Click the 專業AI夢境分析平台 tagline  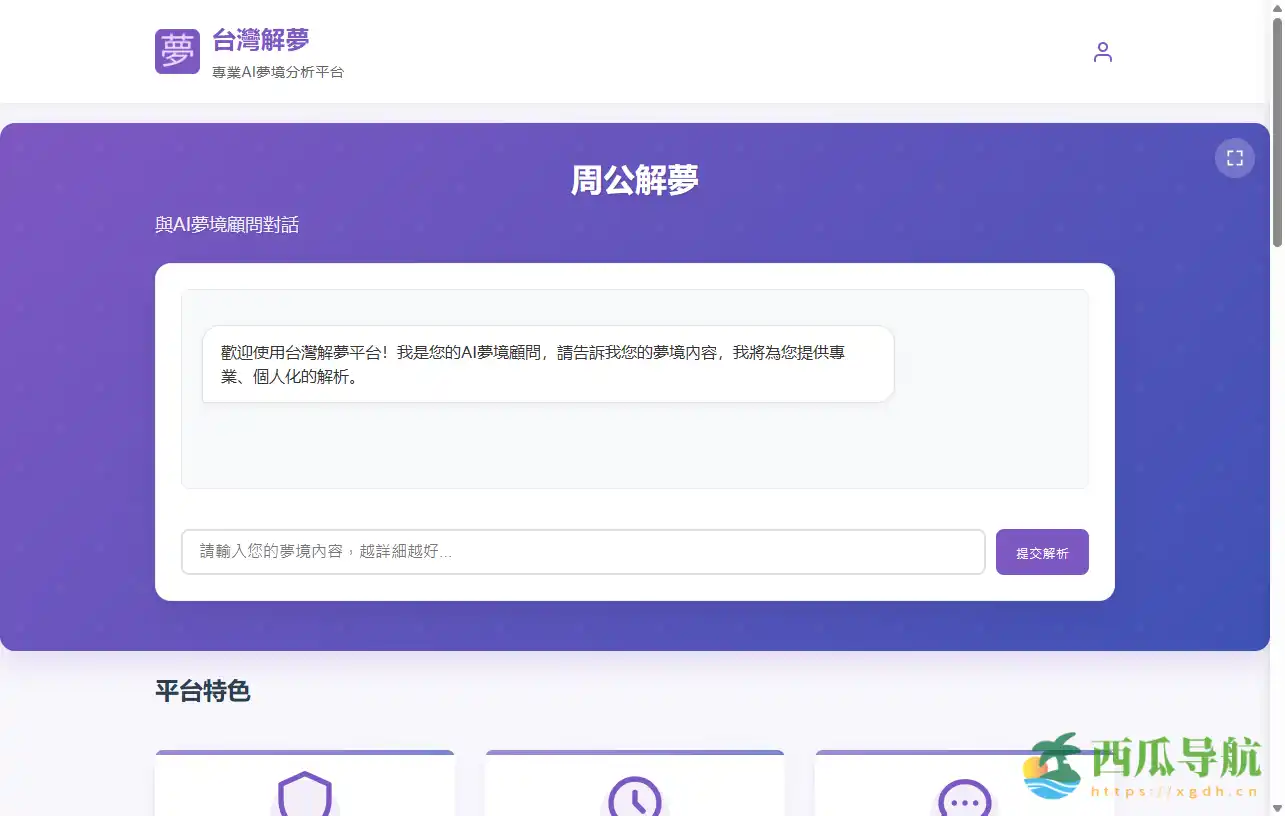point(278,72)
